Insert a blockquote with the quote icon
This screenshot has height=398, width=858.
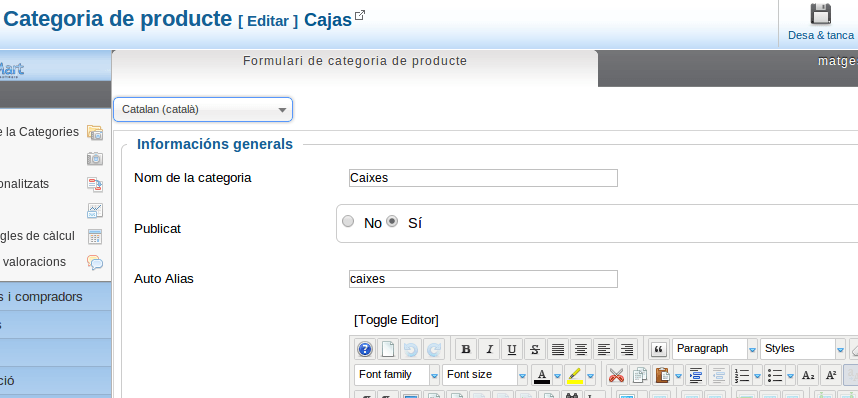pyautogui.click(x=659, y=349)
